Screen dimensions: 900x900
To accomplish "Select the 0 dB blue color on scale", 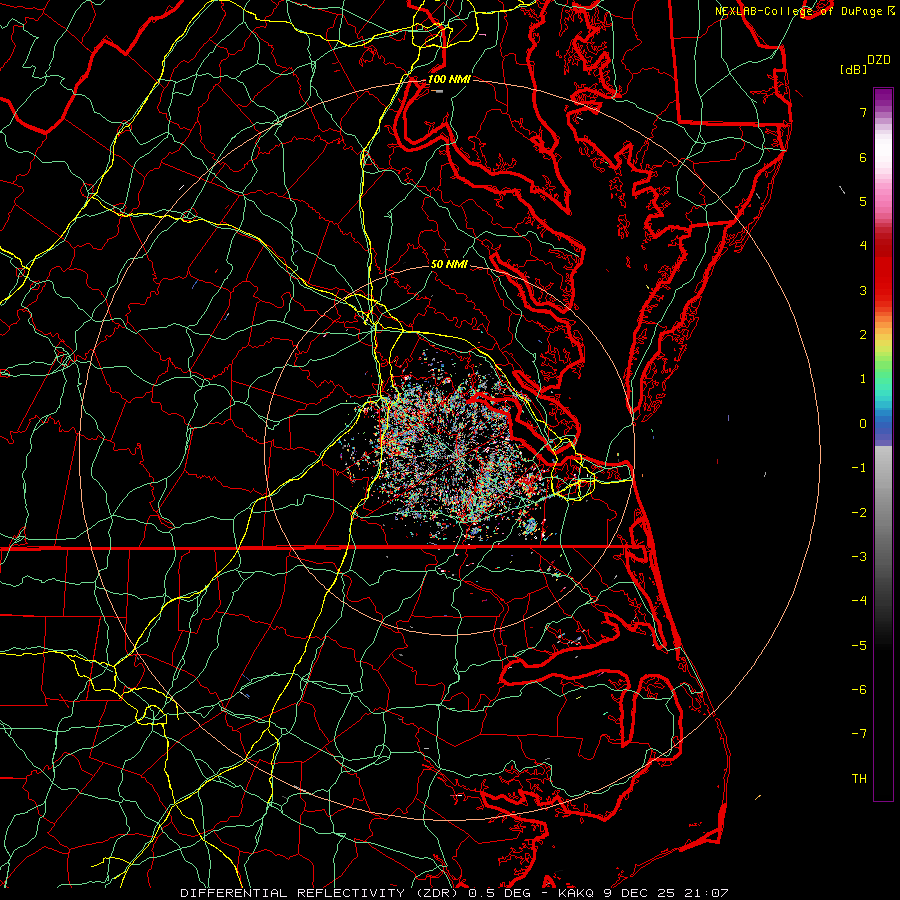I will click(883, 424).
